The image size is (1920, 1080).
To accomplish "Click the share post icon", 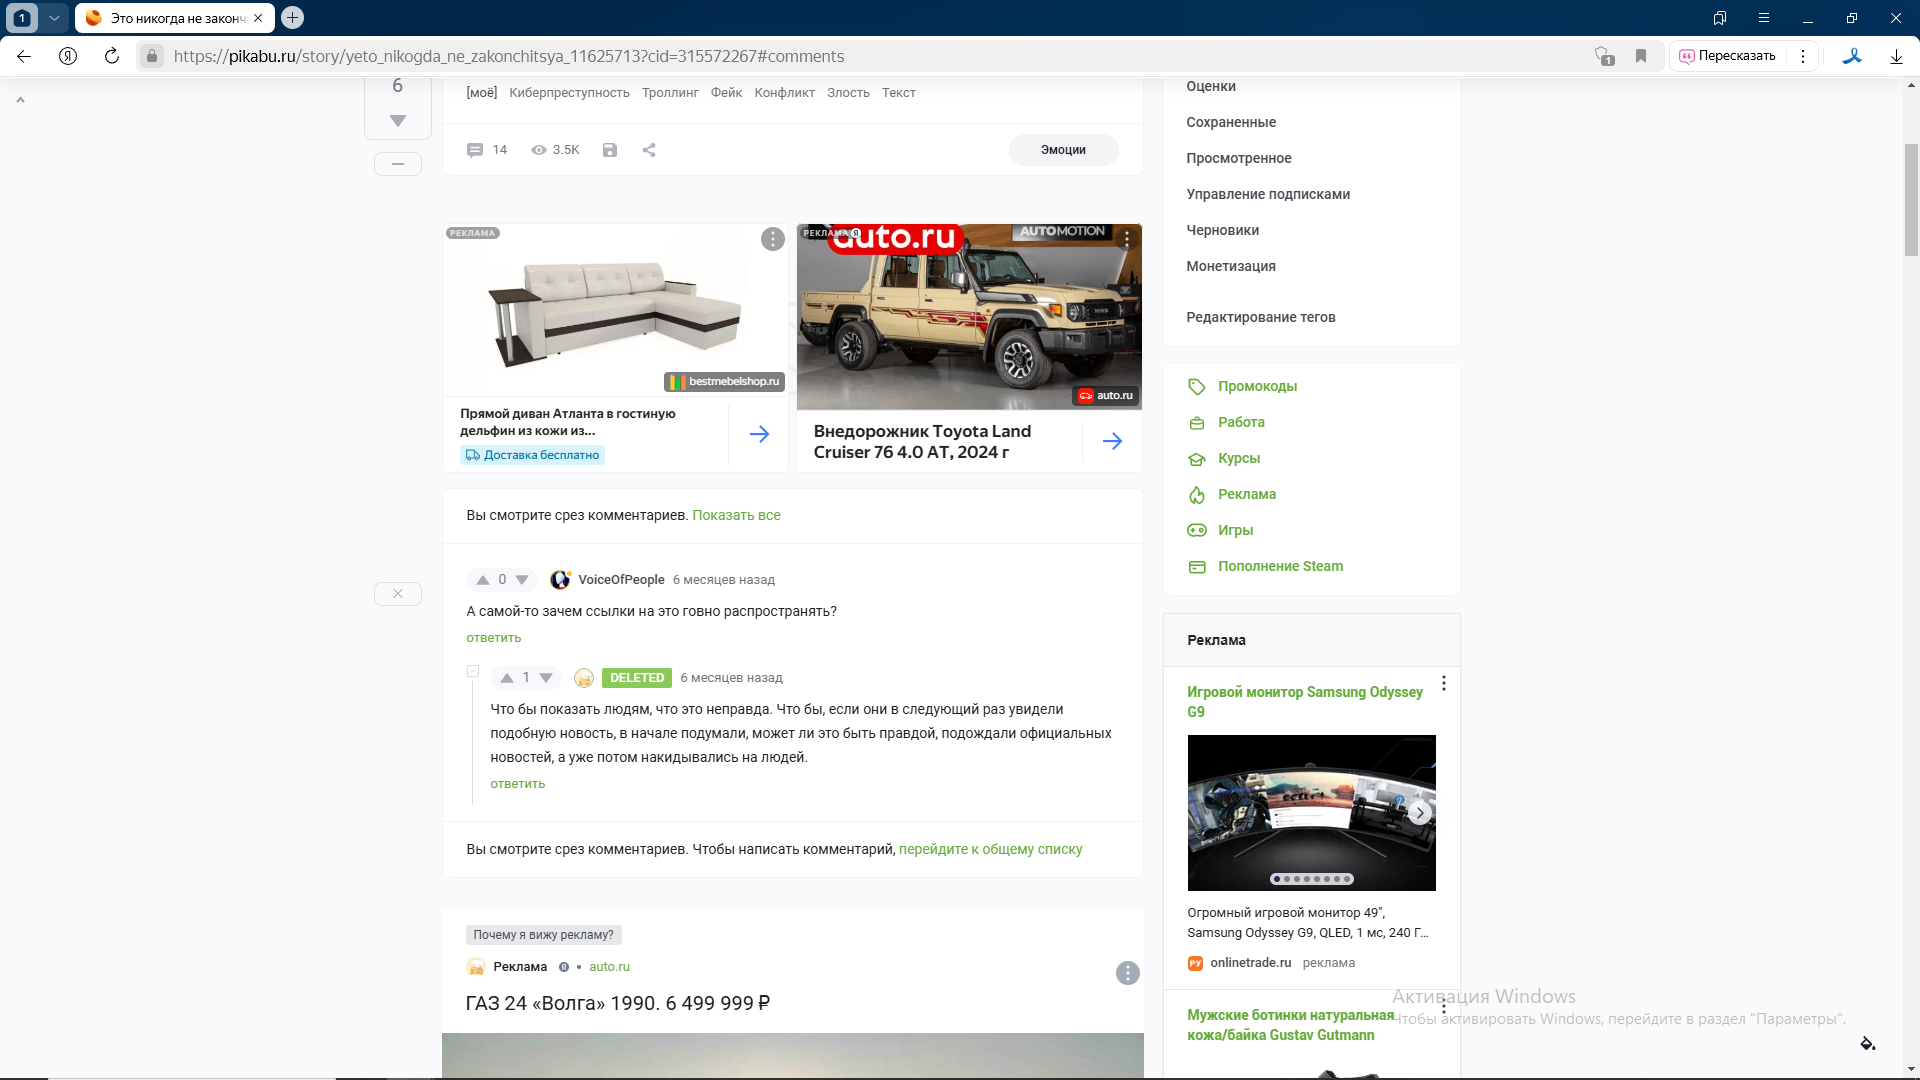I will (649, 150).
